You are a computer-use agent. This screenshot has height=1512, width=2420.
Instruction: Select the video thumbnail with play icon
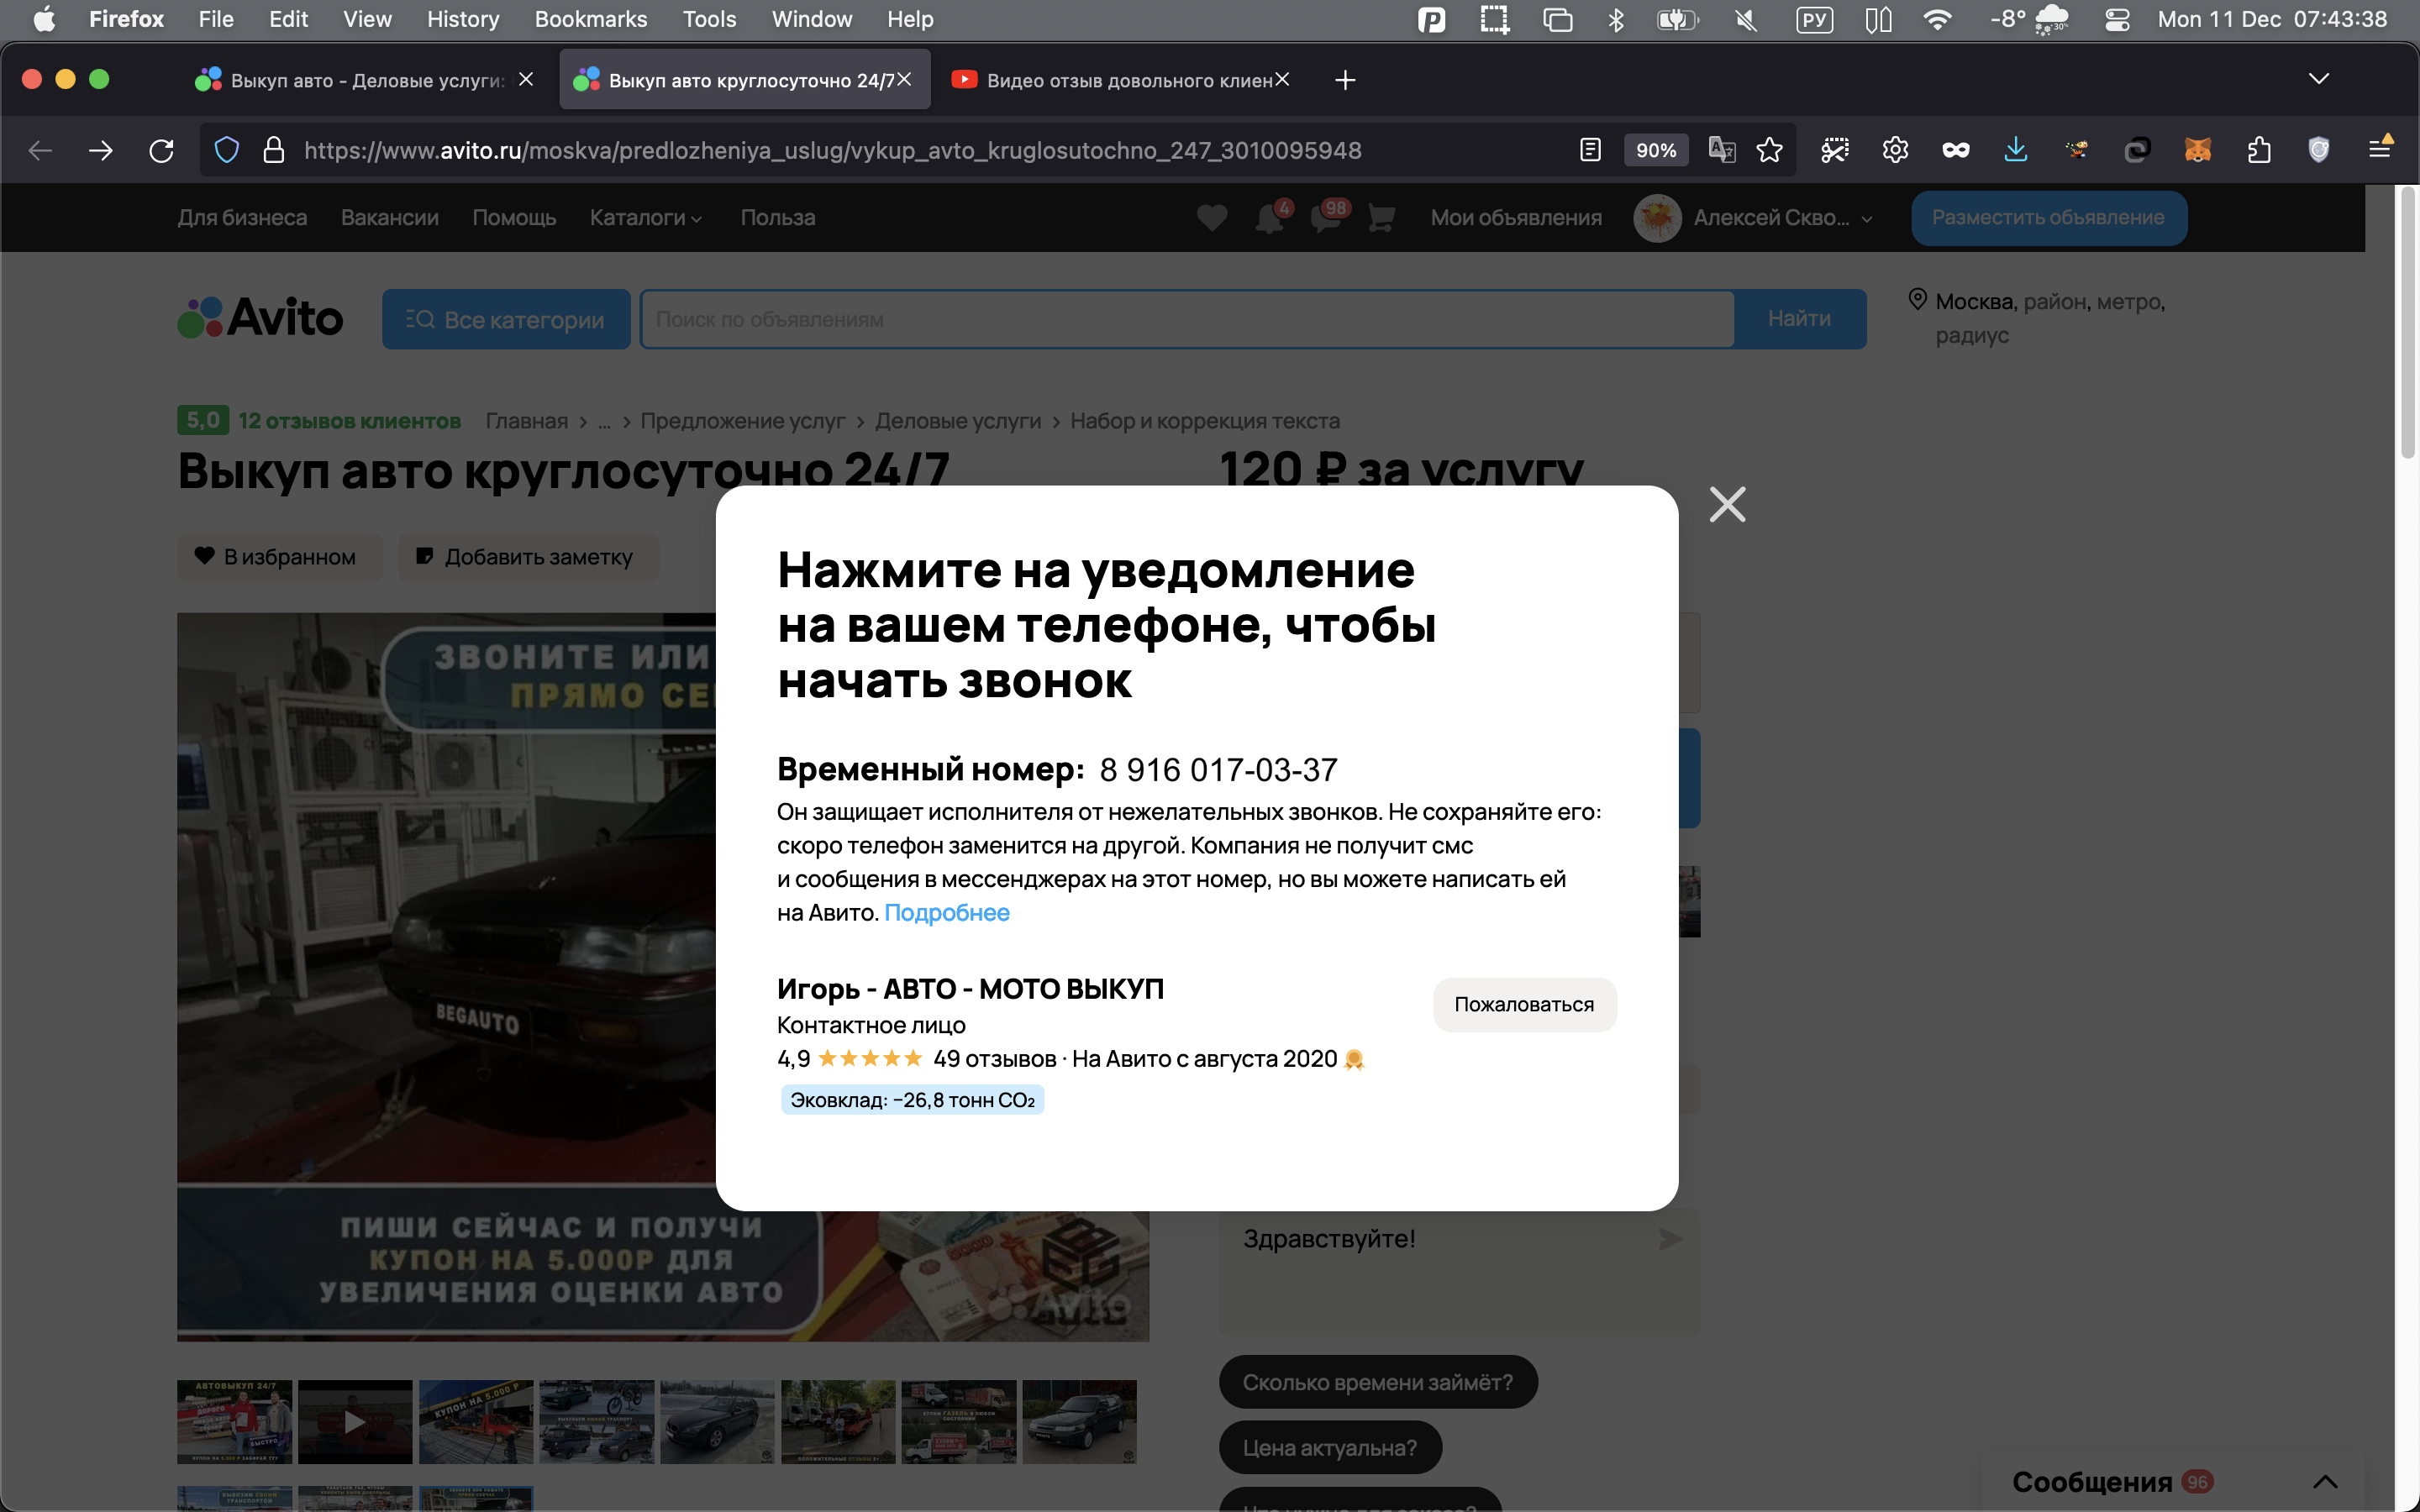(x=354, y=1421)
